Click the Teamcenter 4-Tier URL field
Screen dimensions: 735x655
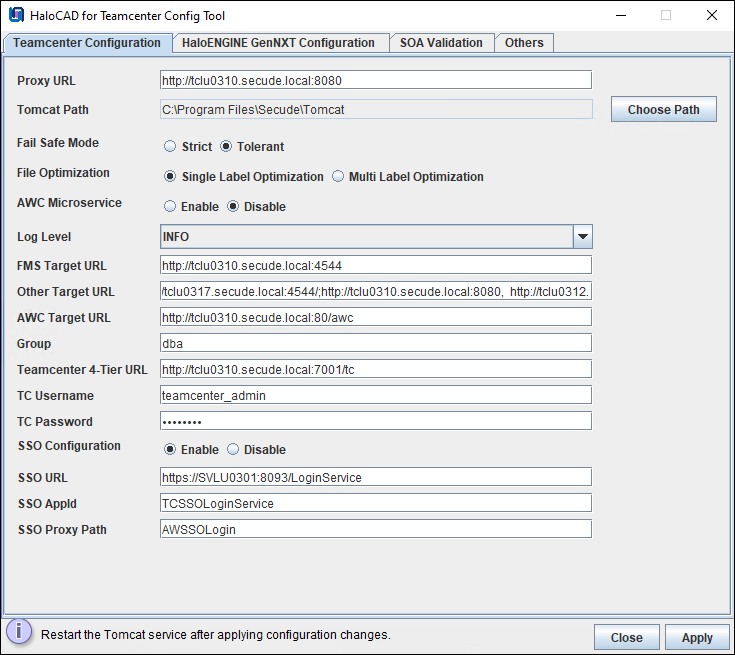[x=375, y=369]
